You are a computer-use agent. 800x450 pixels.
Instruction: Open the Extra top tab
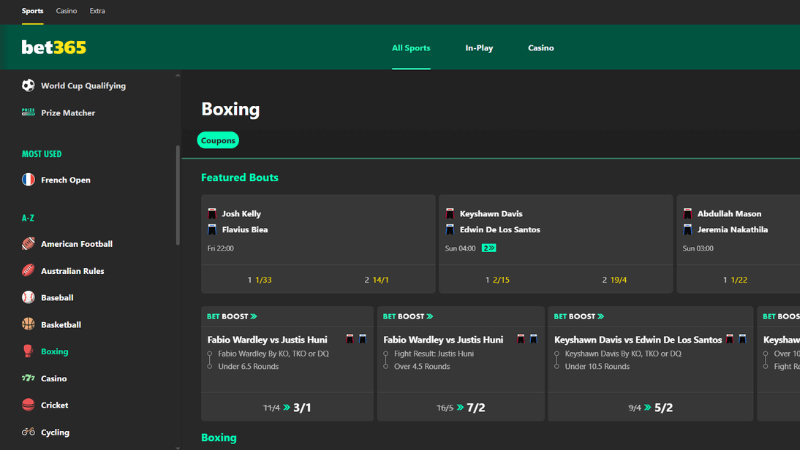pyautogui.click(x=97, y=11)
